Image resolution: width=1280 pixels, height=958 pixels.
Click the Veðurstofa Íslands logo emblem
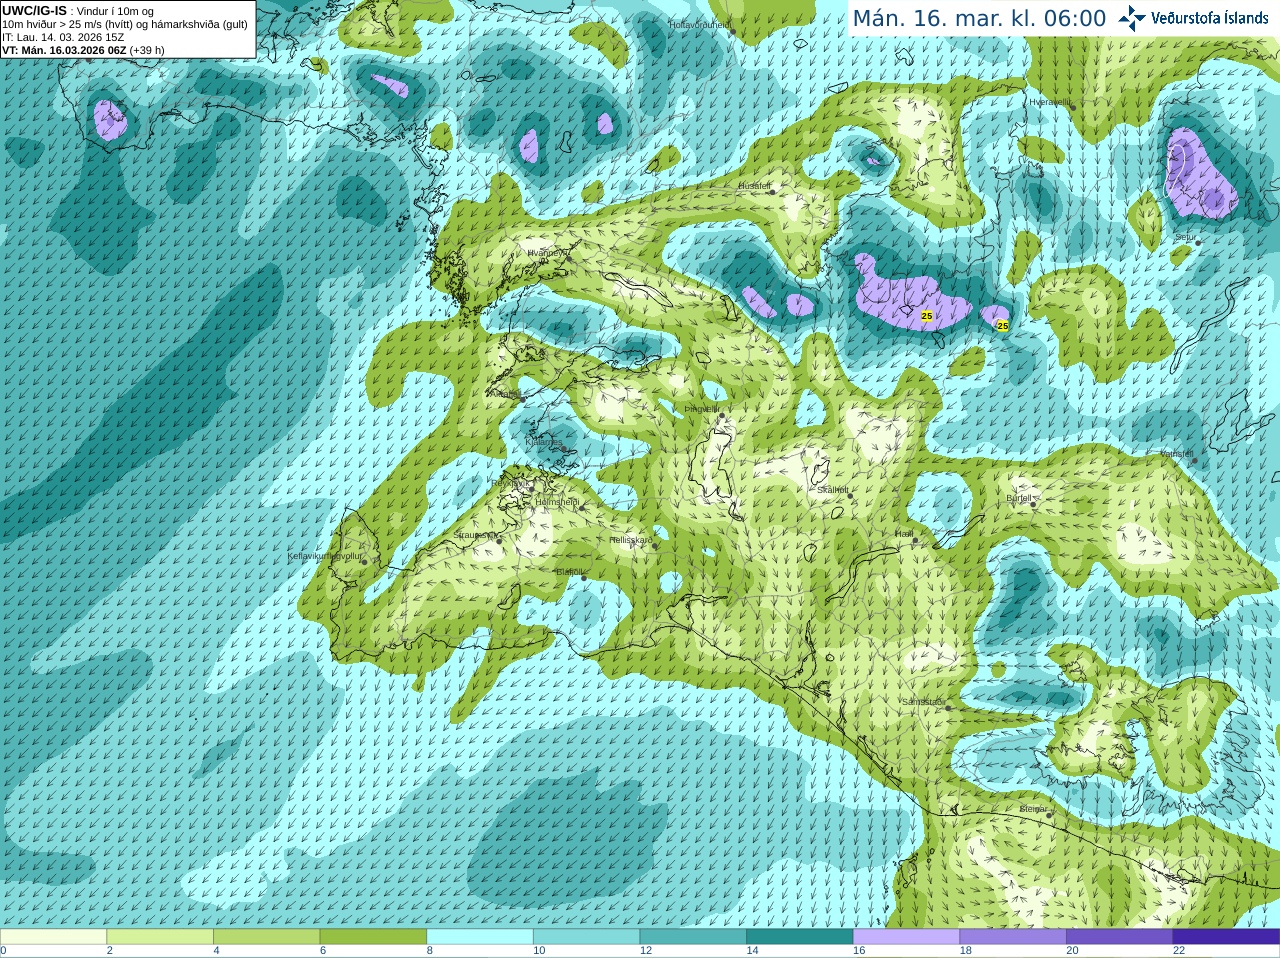click(1132, 18)
